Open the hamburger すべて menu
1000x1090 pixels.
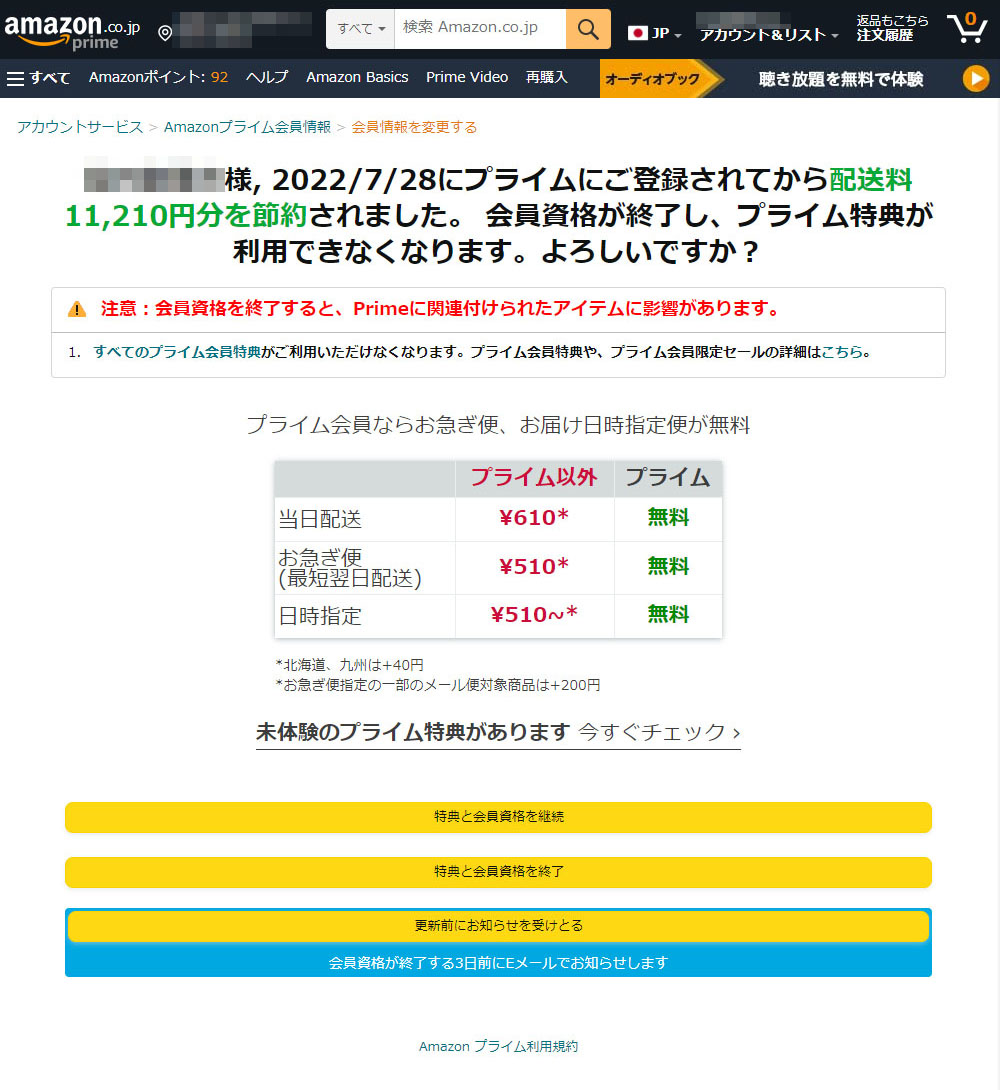click(38, 78)
